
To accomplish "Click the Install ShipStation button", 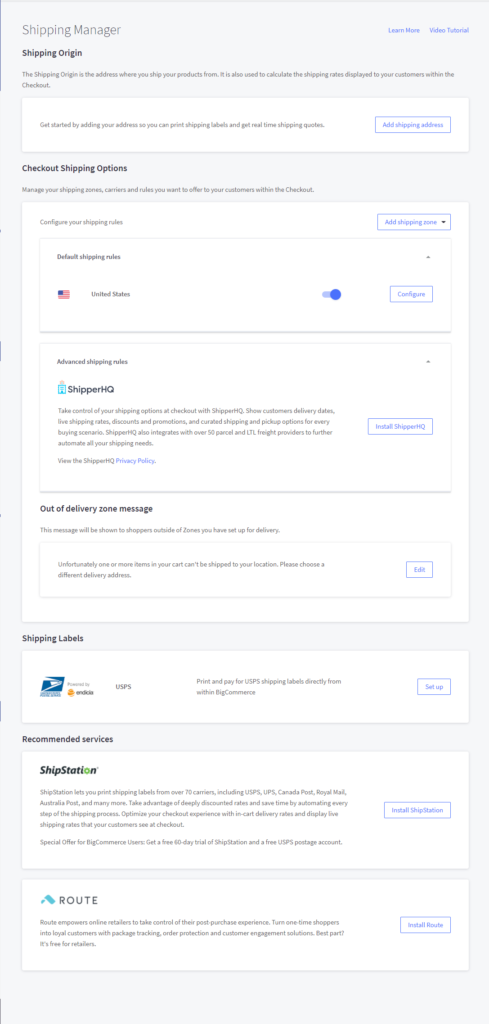I will [x=417, y=810].
